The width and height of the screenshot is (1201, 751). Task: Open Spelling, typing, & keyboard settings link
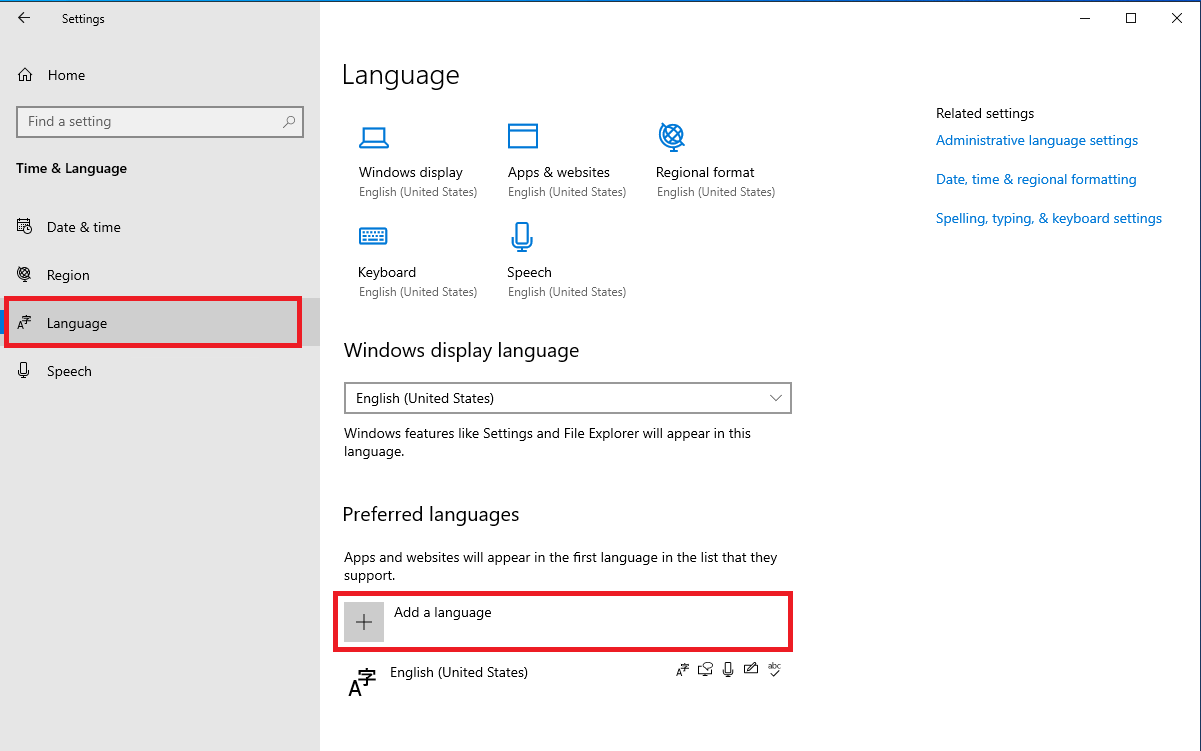[1049, 218]
